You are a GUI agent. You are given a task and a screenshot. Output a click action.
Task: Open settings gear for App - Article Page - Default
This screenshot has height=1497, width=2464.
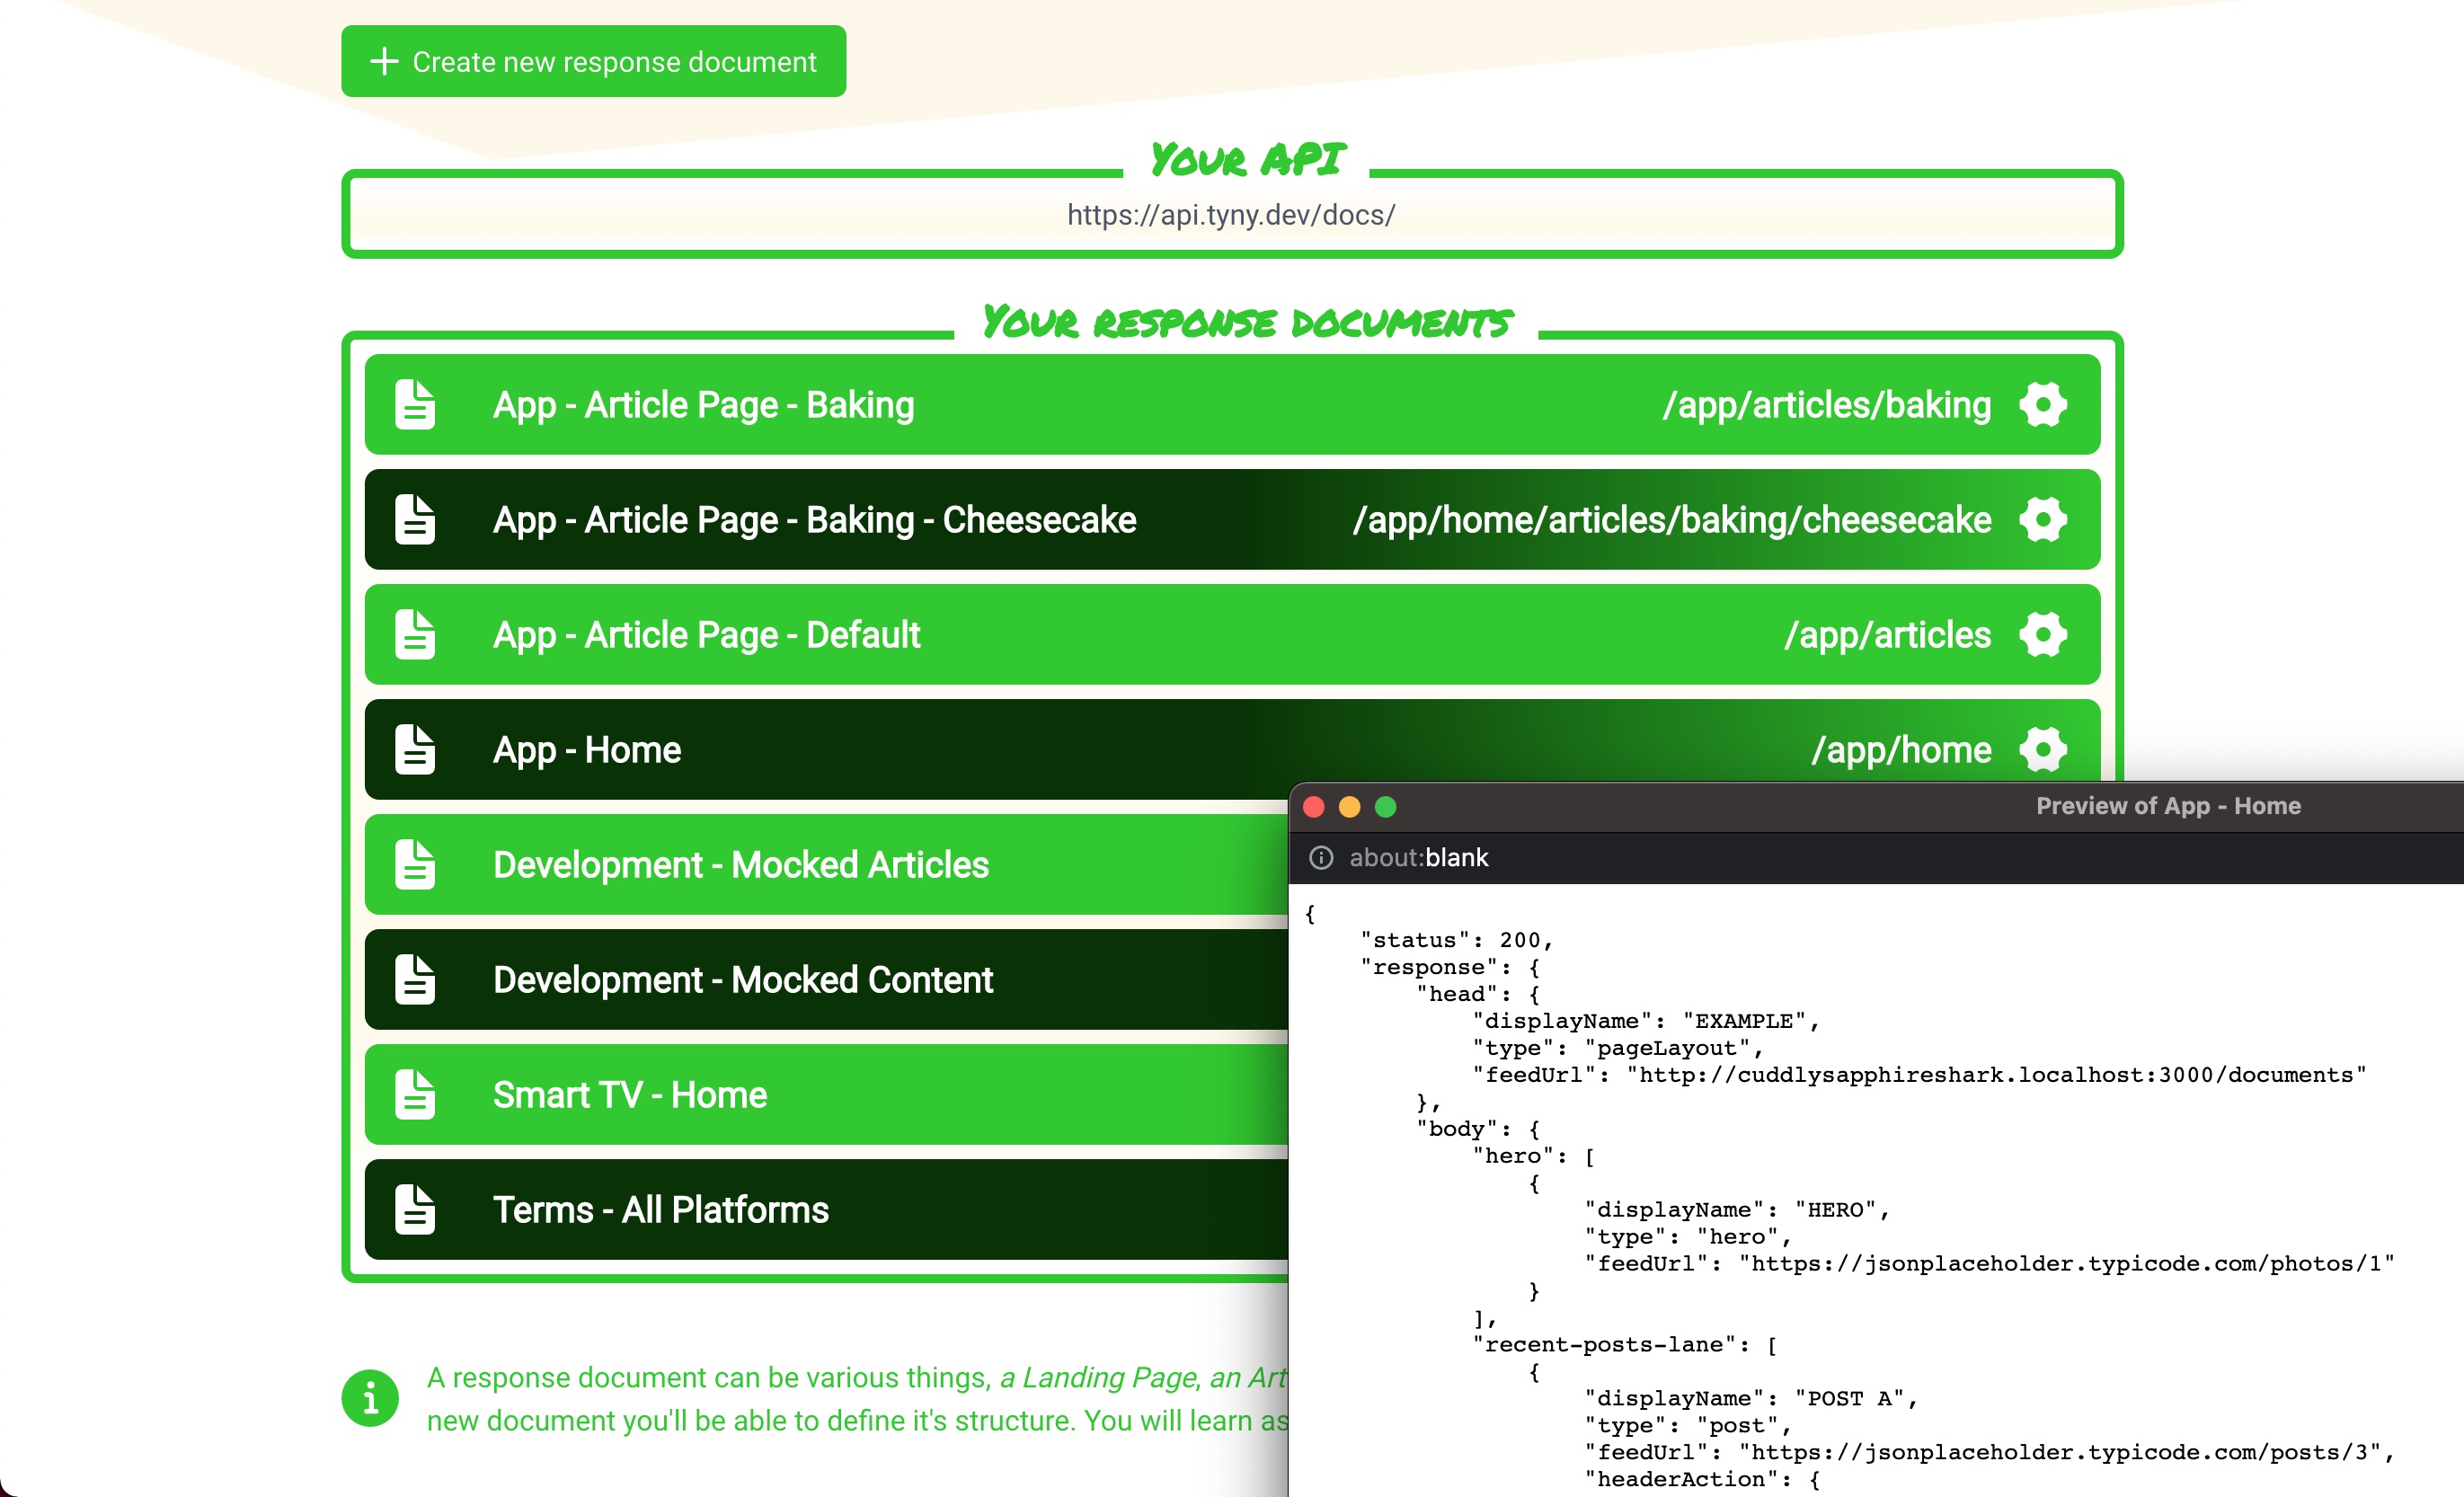pyautogui.click(x=2042, y=635)
